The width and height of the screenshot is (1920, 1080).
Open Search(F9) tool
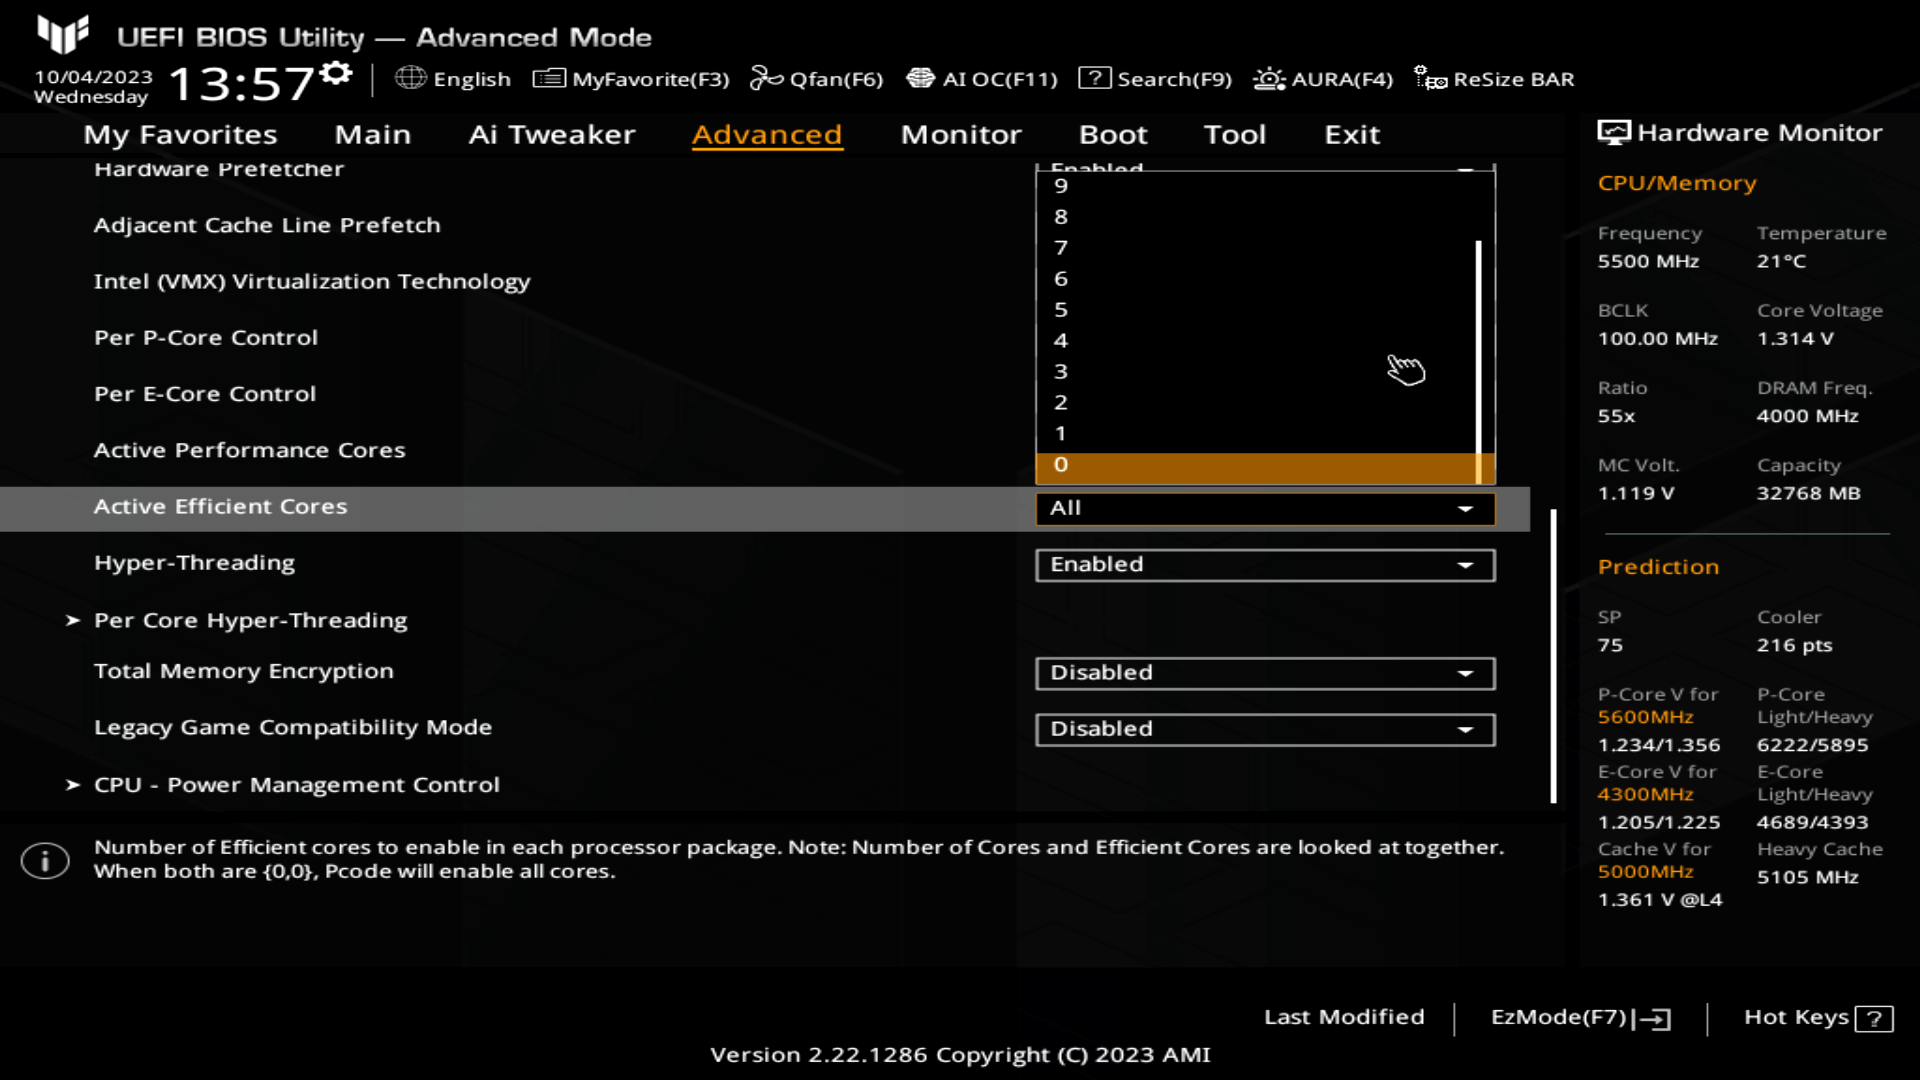(x=1155, y=79)
